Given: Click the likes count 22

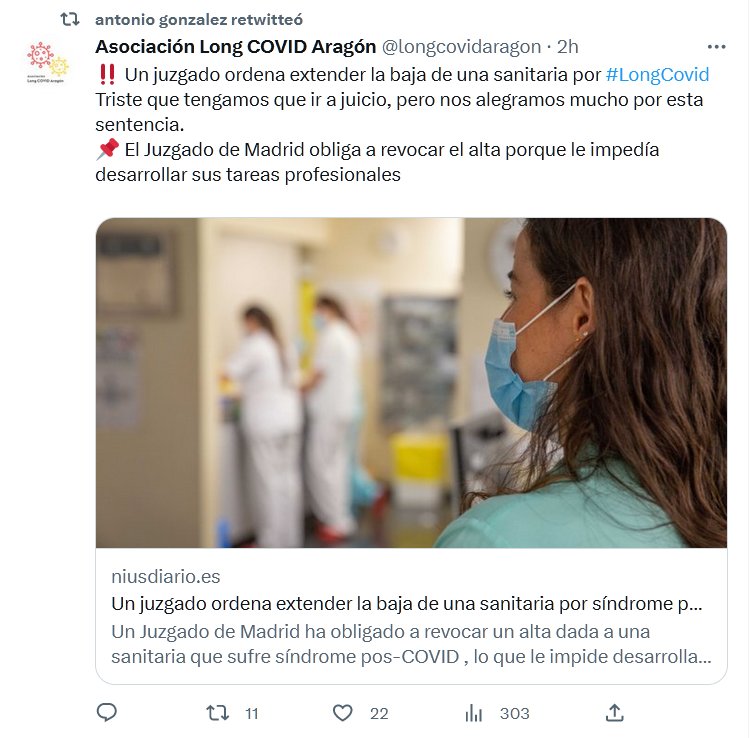Looking at the screenshot, I should [x=379, y=714].
